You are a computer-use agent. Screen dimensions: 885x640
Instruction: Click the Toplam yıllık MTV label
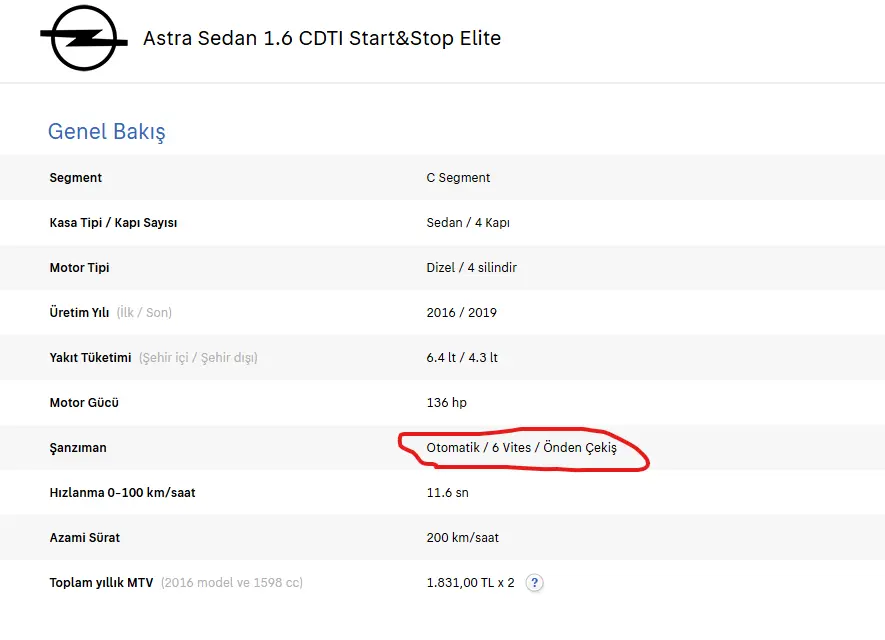tap(102, 582)
